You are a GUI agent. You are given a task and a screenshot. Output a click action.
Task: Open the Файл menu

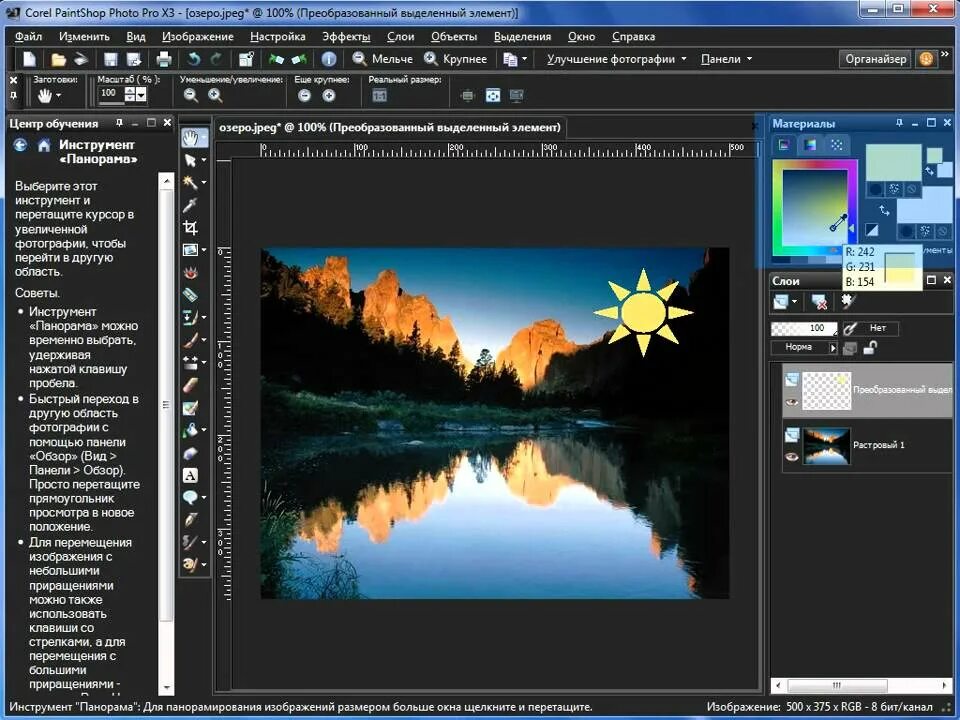click(x=29, y=37)
